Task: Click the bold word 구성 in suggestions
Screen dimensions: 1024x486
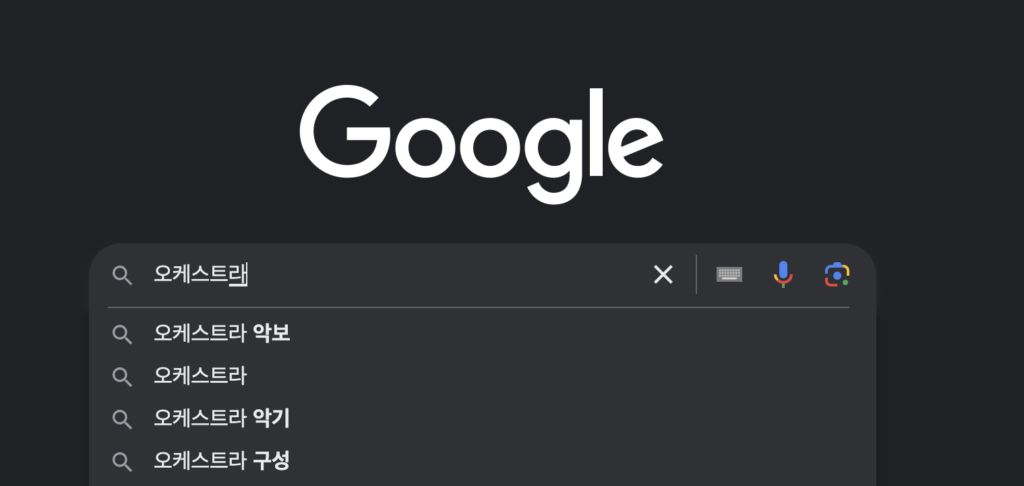Action: tap(271, 461)
